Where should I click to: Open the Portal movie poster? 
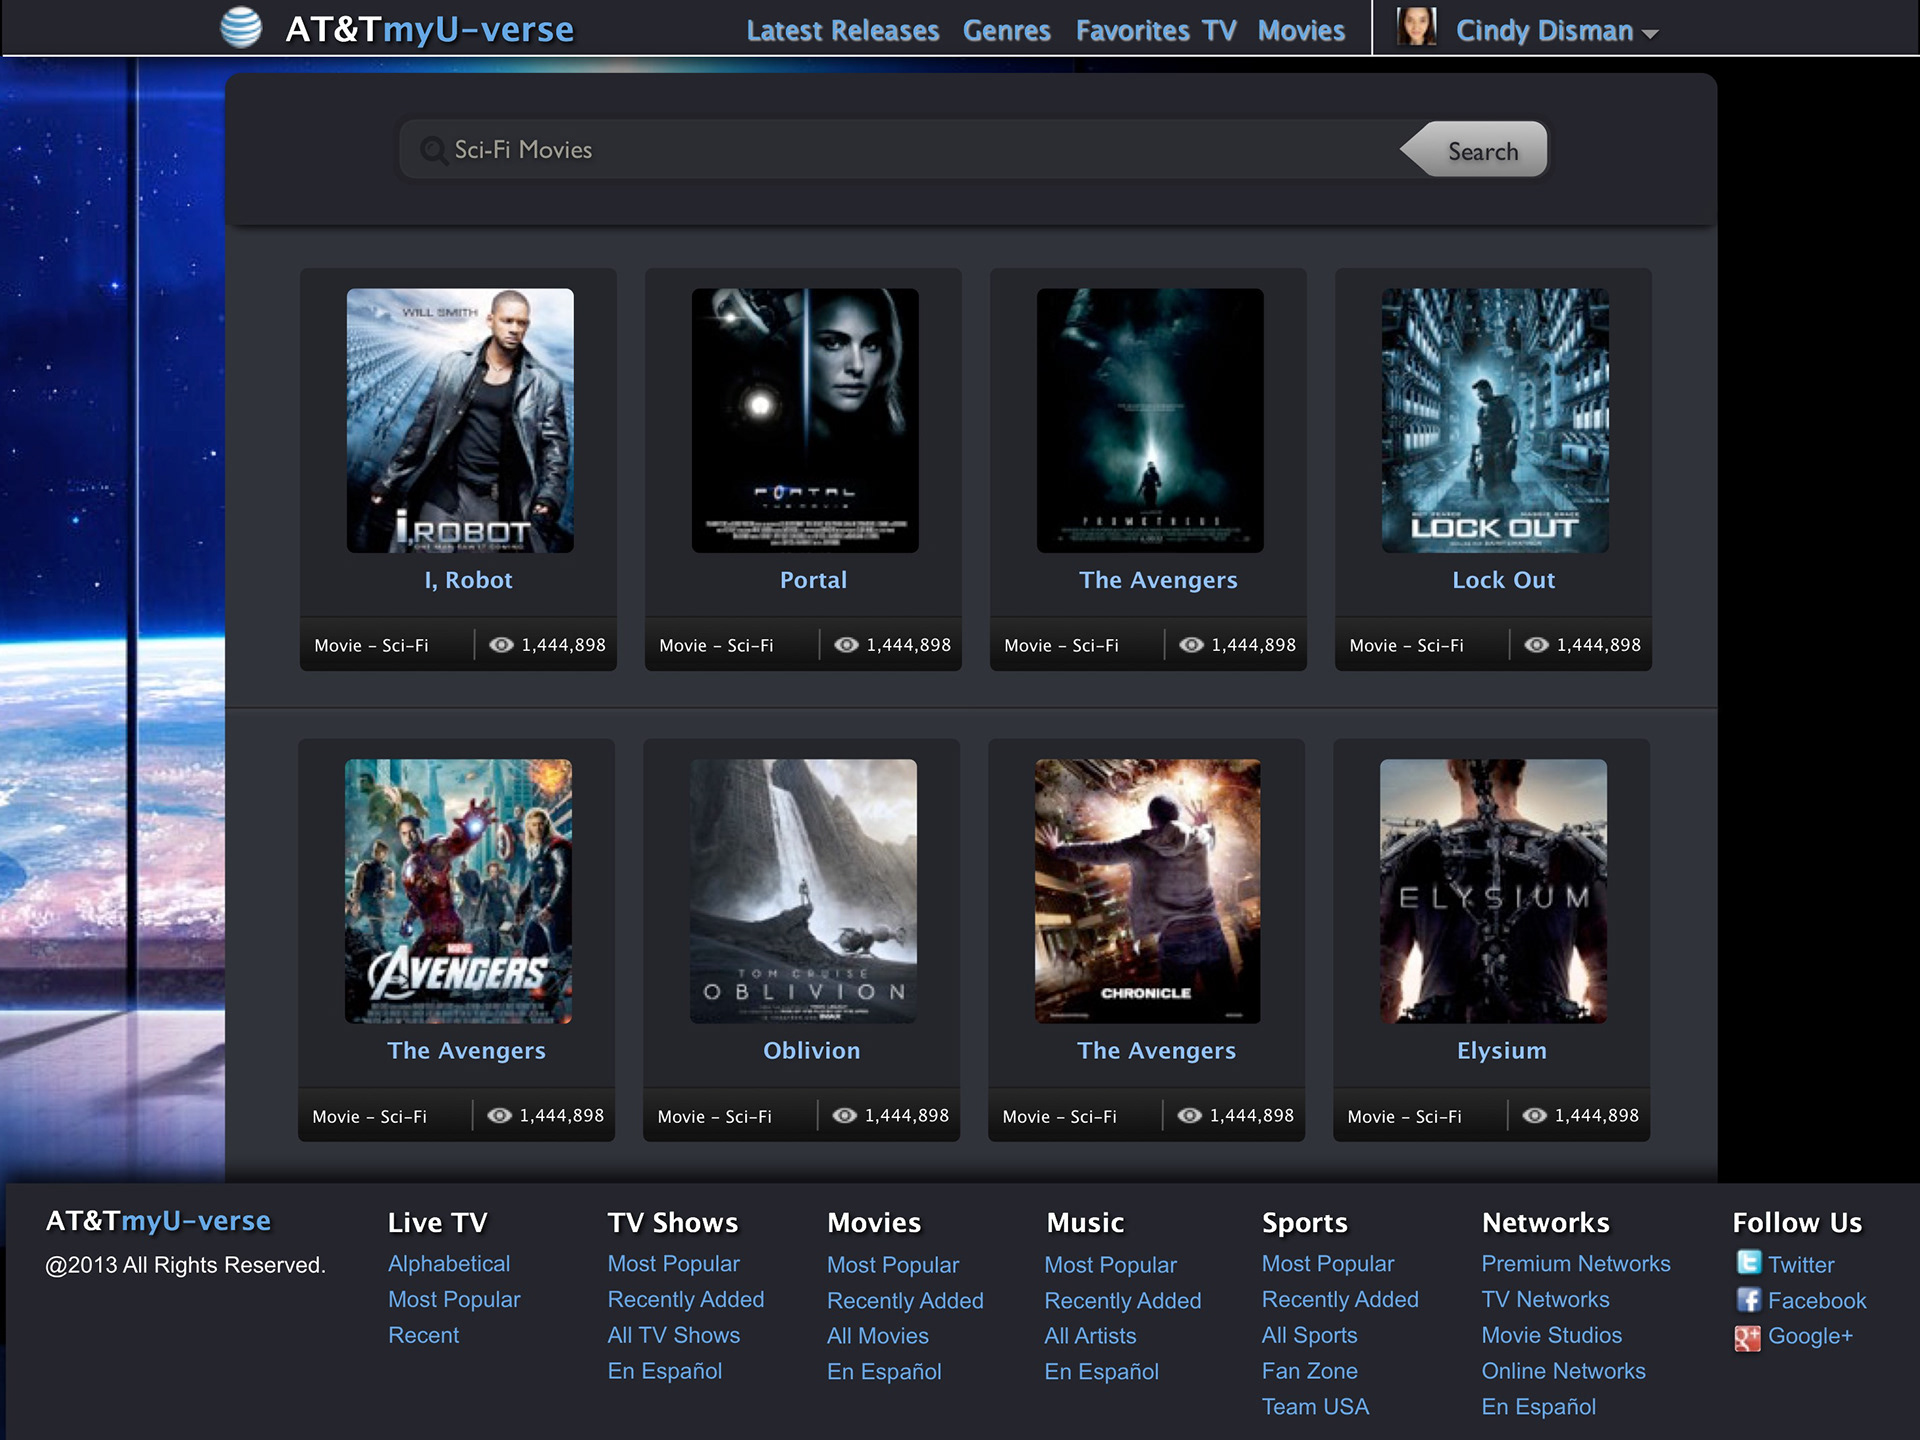coord(805,420)
